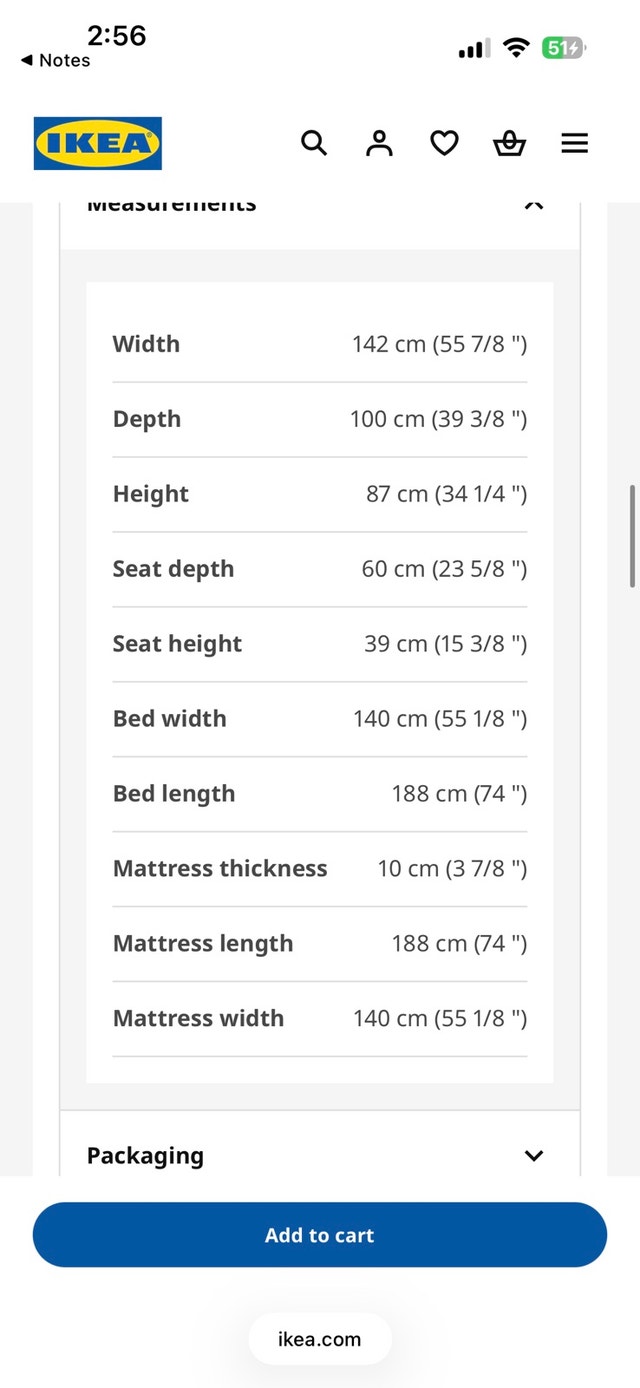Tap the Wi-Fi status icon
The image size is (640, 1388).
click(x=516, y=47)
